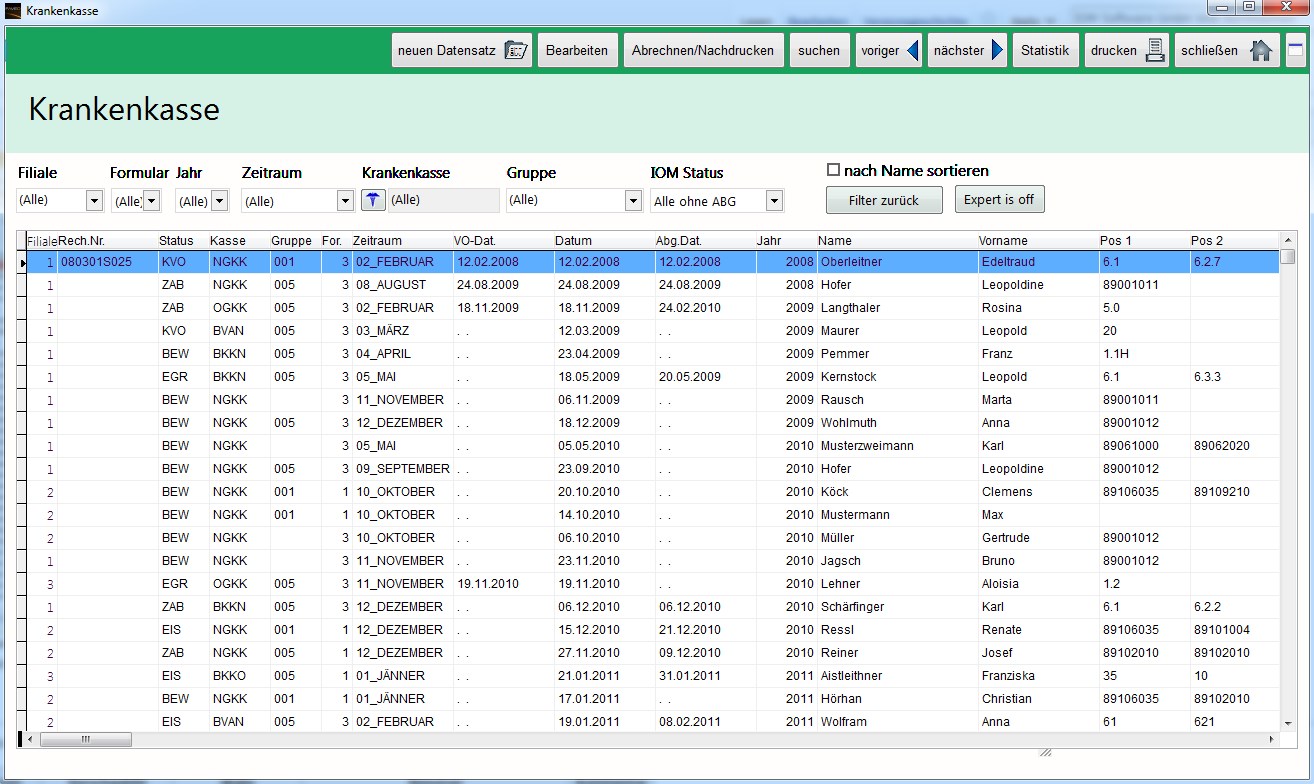This screenshot has height=784, width=1314.
Task: Open Krankenkasse lookup via caduceus icon
Action: coord(373,200)
